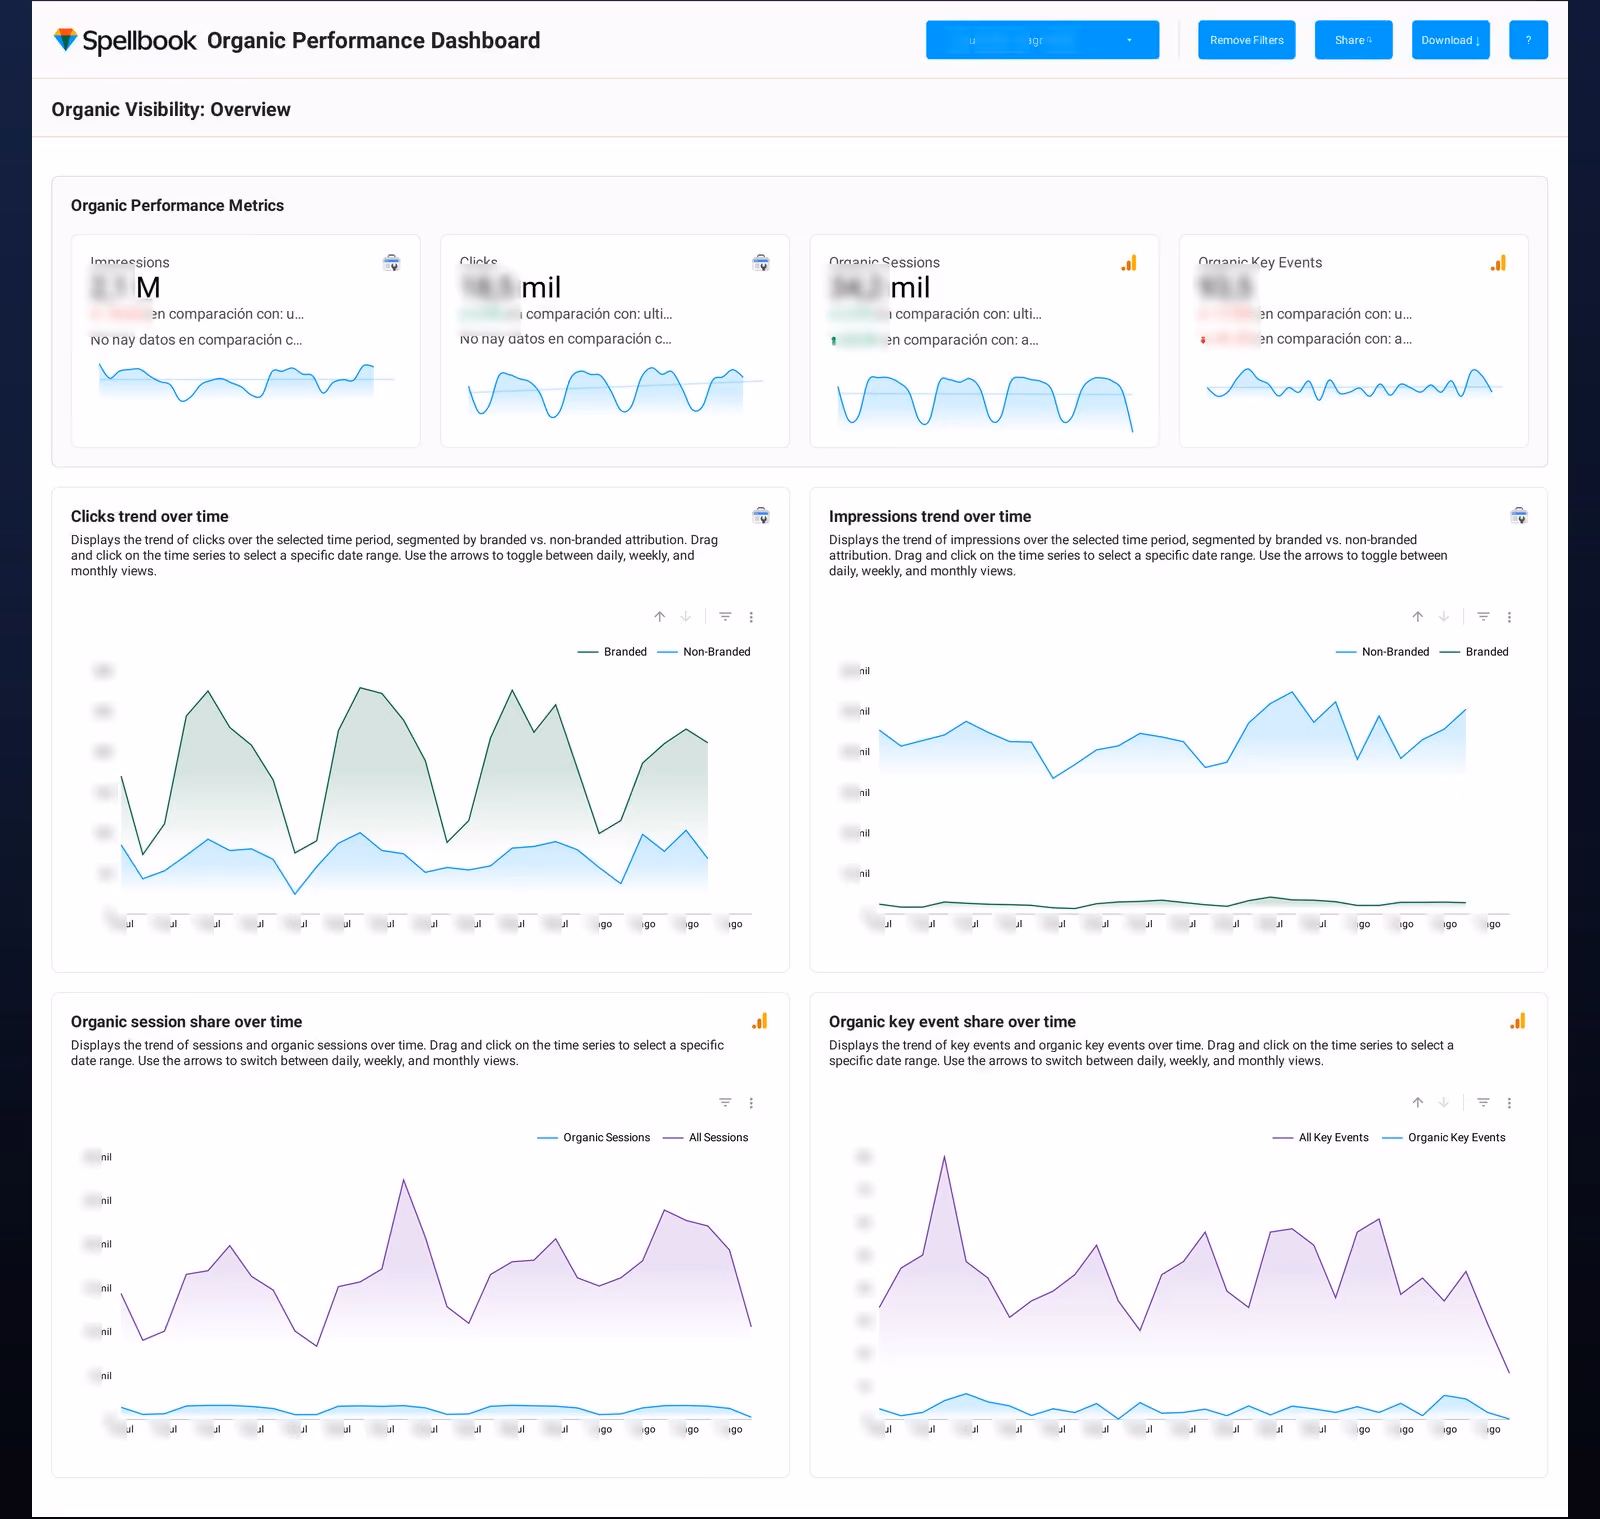This screenshot has height=1519, width=1600.
Task: Drill down arrow on Organic key event chart
Action: click(x=1444, y=1103)
